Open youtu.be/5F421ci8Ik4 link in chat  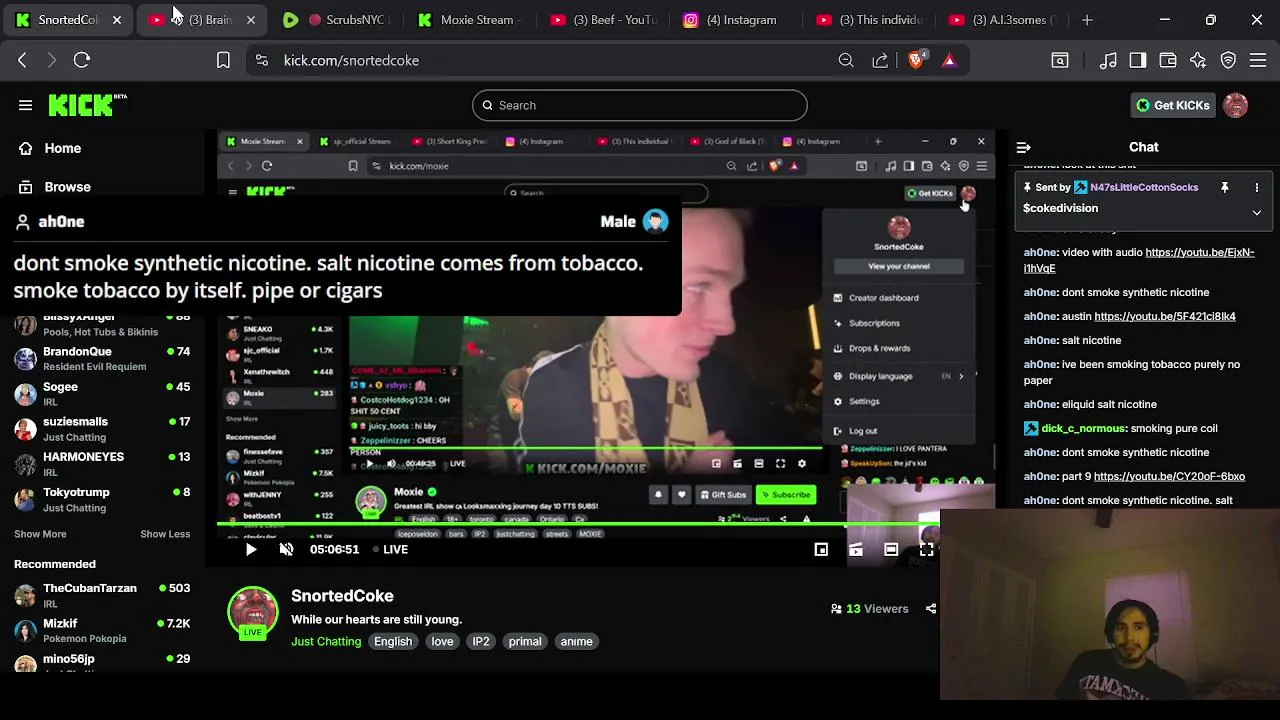click(1165, 316)
